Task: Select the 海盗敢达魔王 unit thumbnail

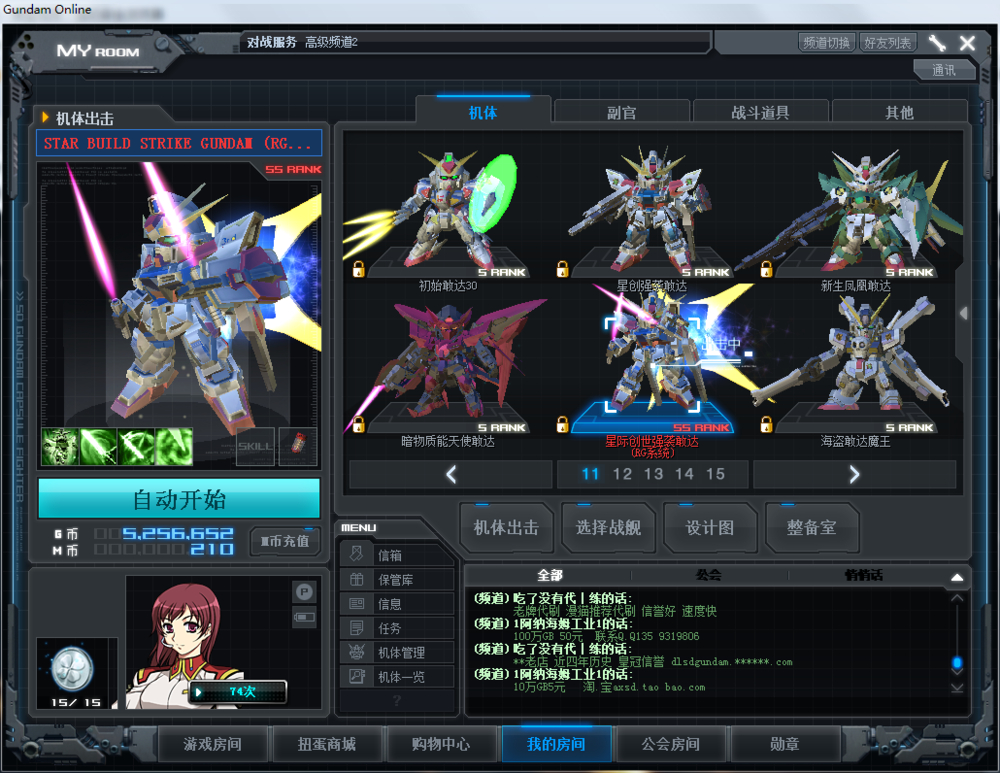Action: [x=855, y=364]
